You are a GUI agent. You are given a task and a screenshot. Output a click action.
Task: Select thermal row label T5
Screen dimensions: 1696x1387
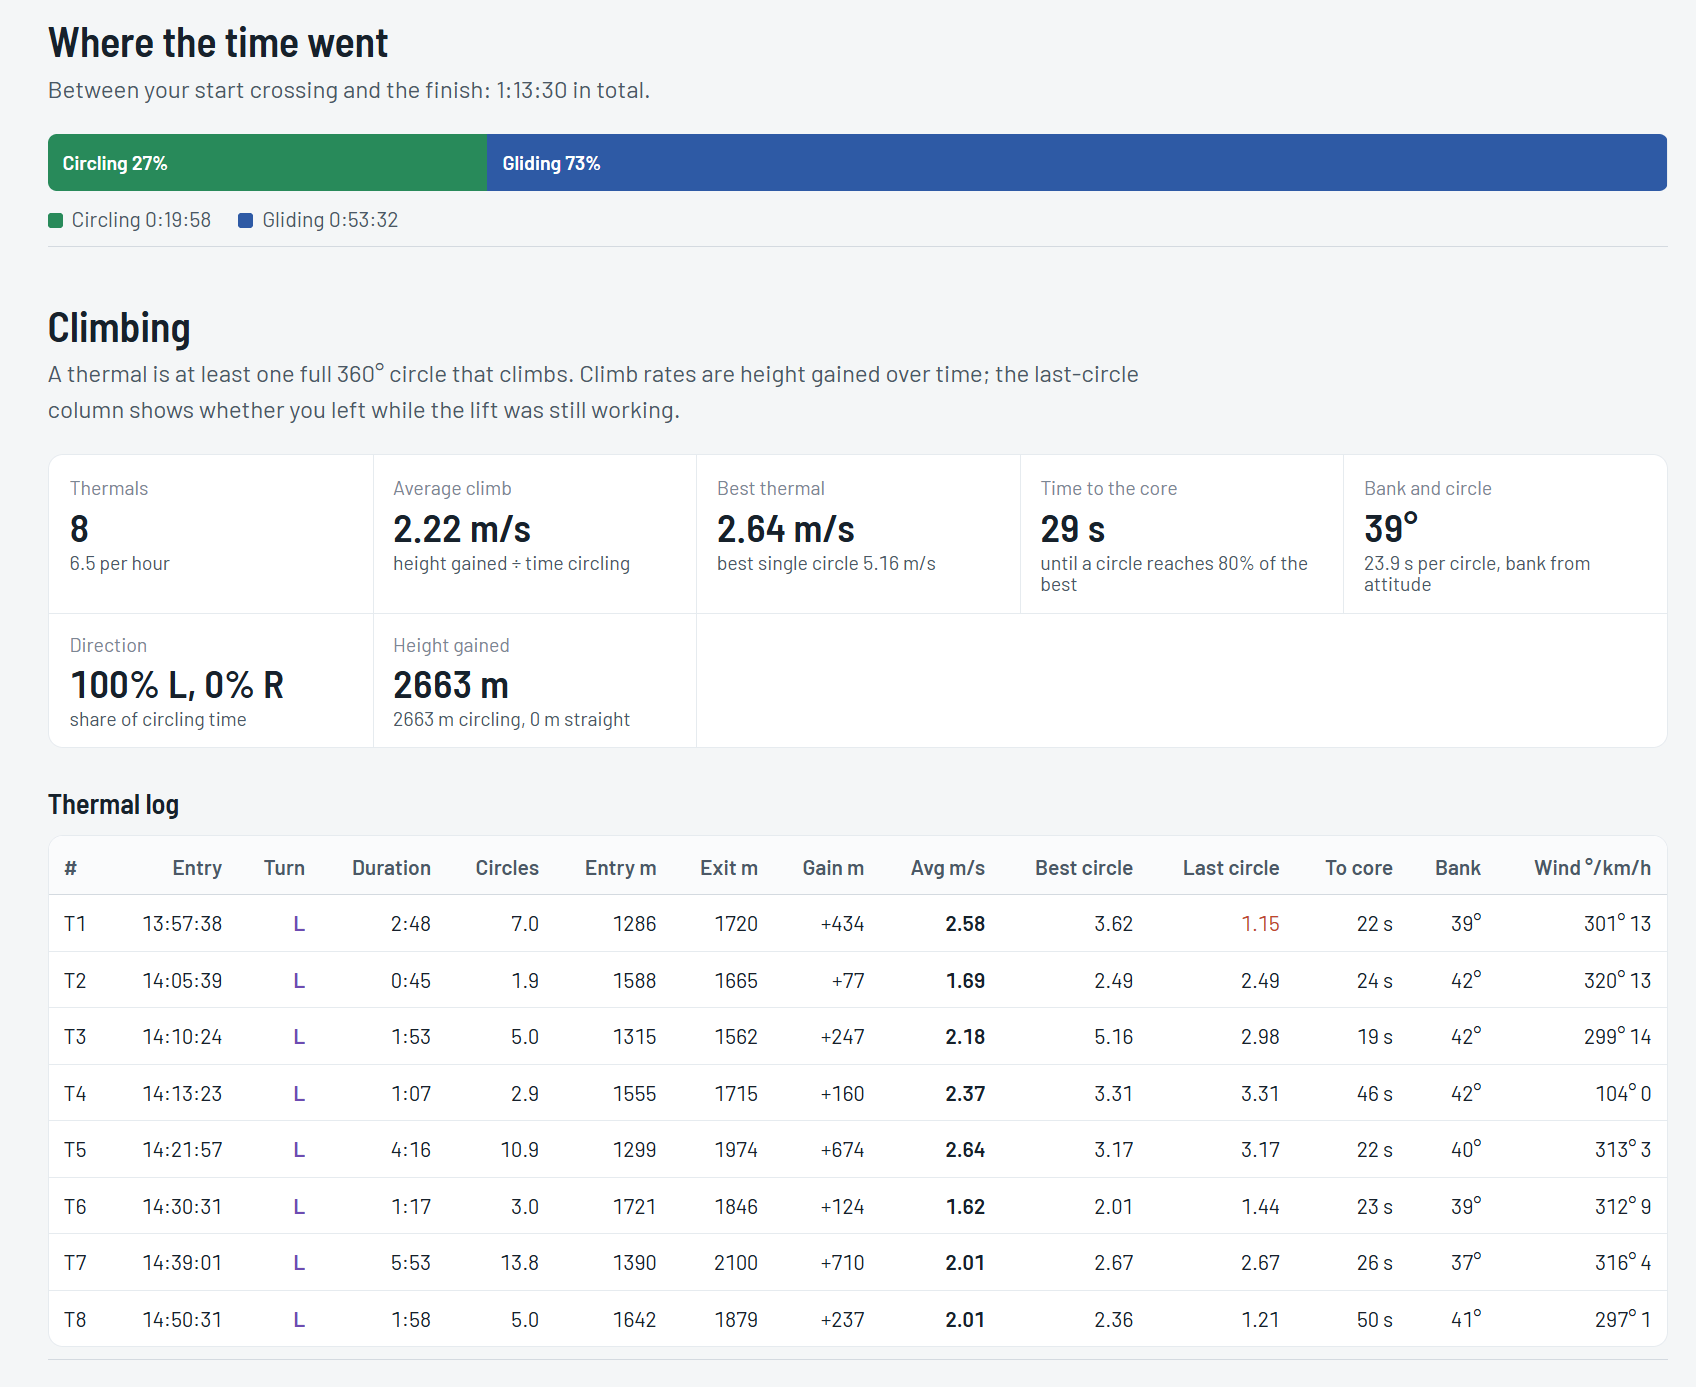pyautogui.click(x=75, y=1150)
